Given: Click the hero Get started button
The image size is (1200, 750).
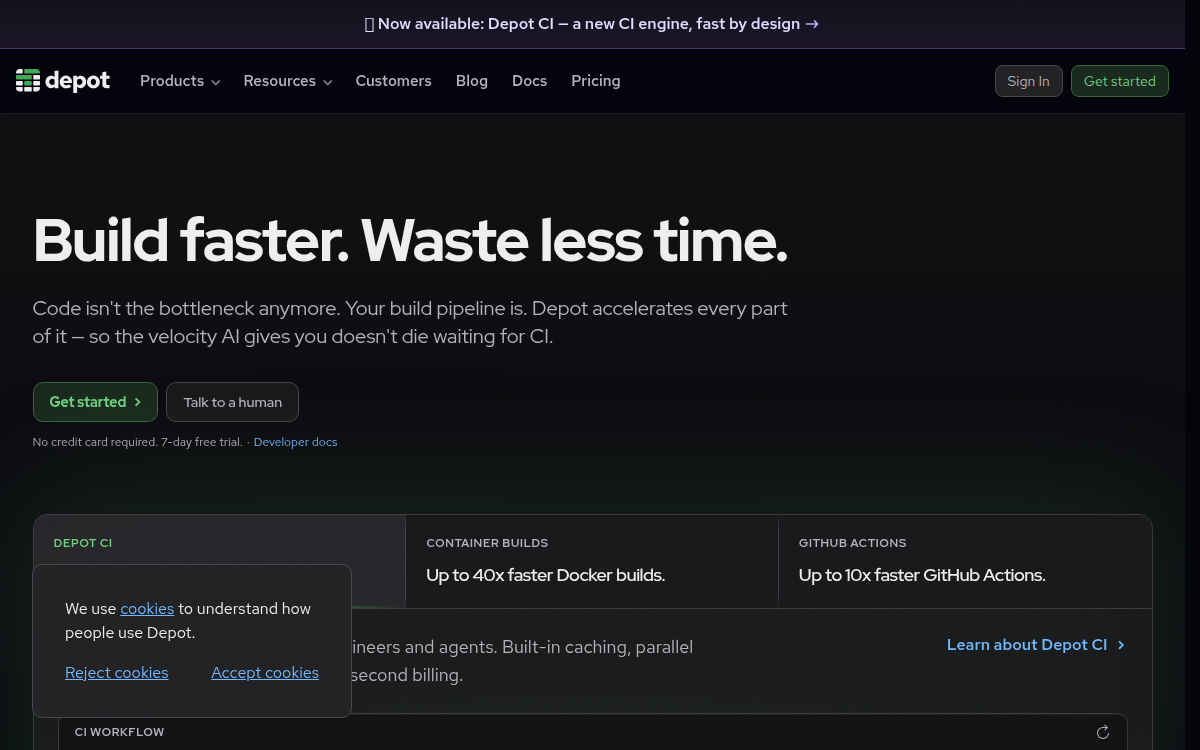Looking at the screenshot, I should (x=95, y=402).
